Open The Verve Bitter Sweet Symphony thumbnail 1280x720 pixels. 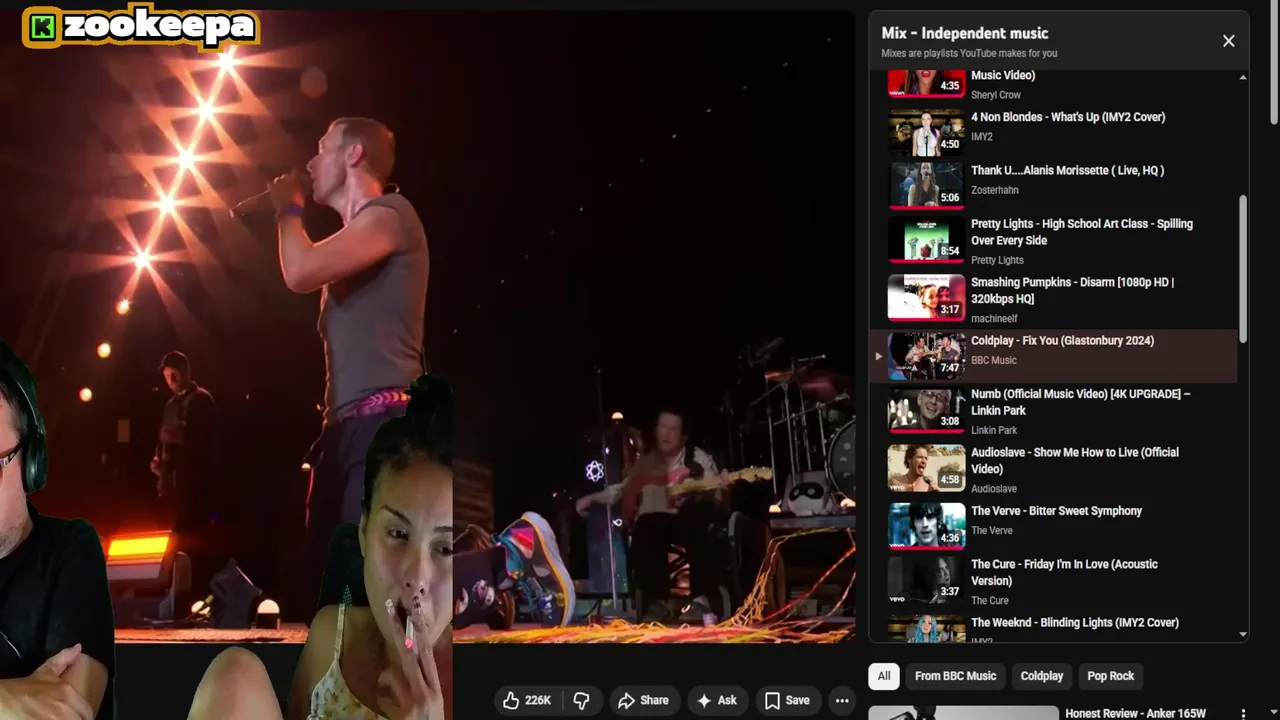tap(927, 525)
